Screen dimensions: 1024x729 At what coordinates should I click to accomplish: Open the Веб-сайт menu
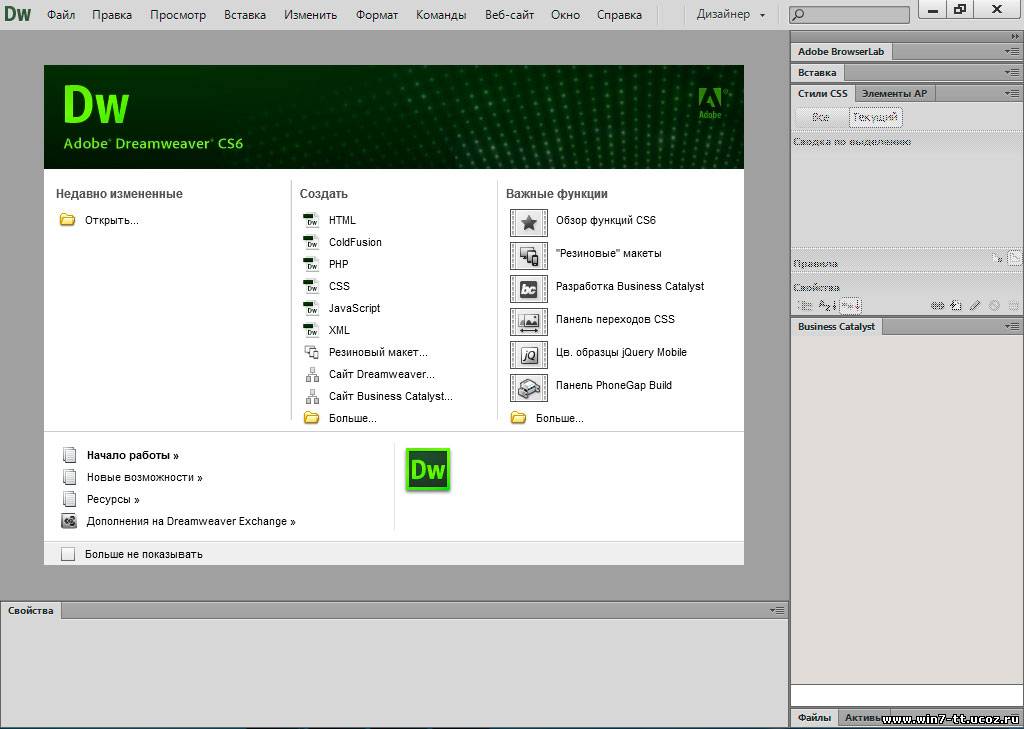(x=509, y=14)
